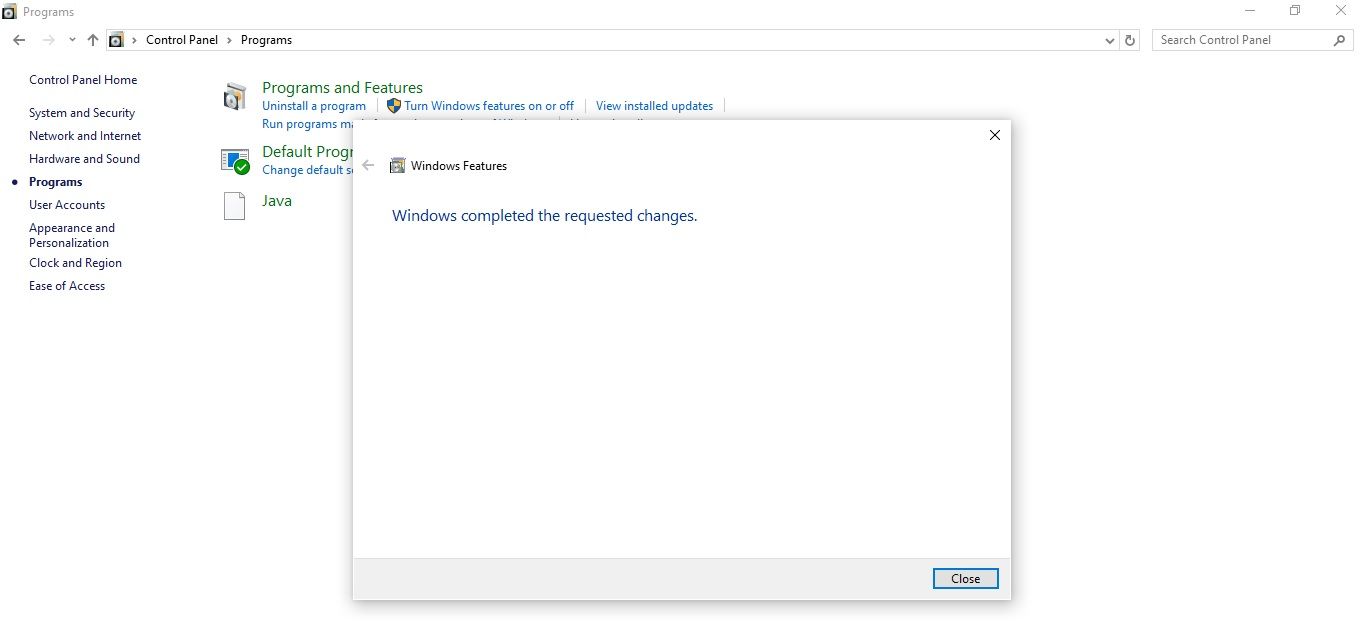
Task: Open View installed updates
Action: (654, 105)
